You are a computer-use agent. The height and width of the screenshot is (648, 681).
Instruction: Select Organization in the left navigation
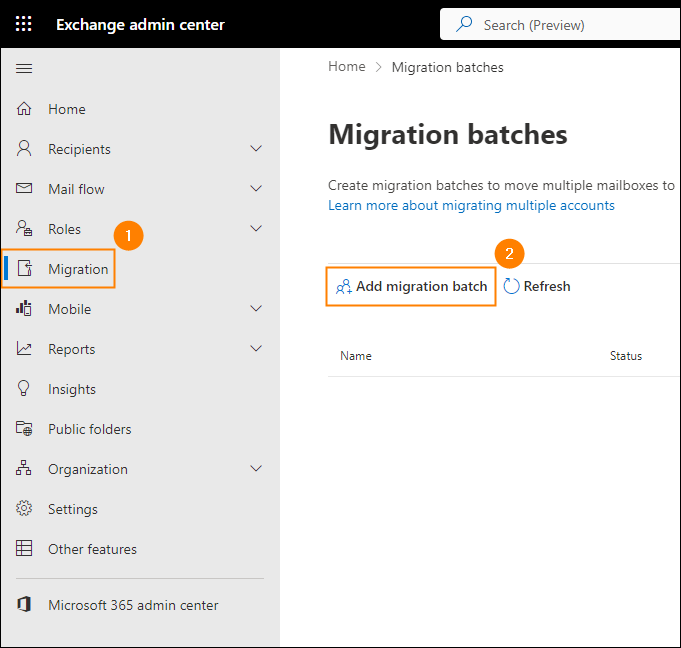(x=88, y=469)
